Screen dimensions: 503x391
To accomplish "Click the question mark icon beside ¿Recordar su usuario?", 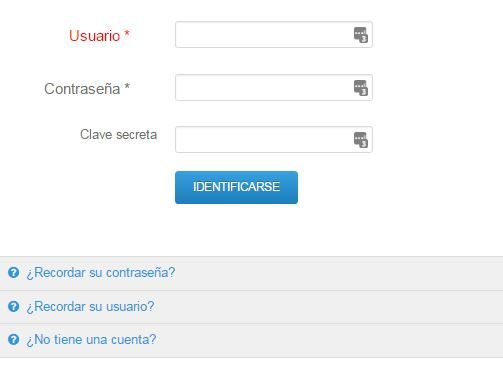I will pyautogui.click(x=14, y=306).
